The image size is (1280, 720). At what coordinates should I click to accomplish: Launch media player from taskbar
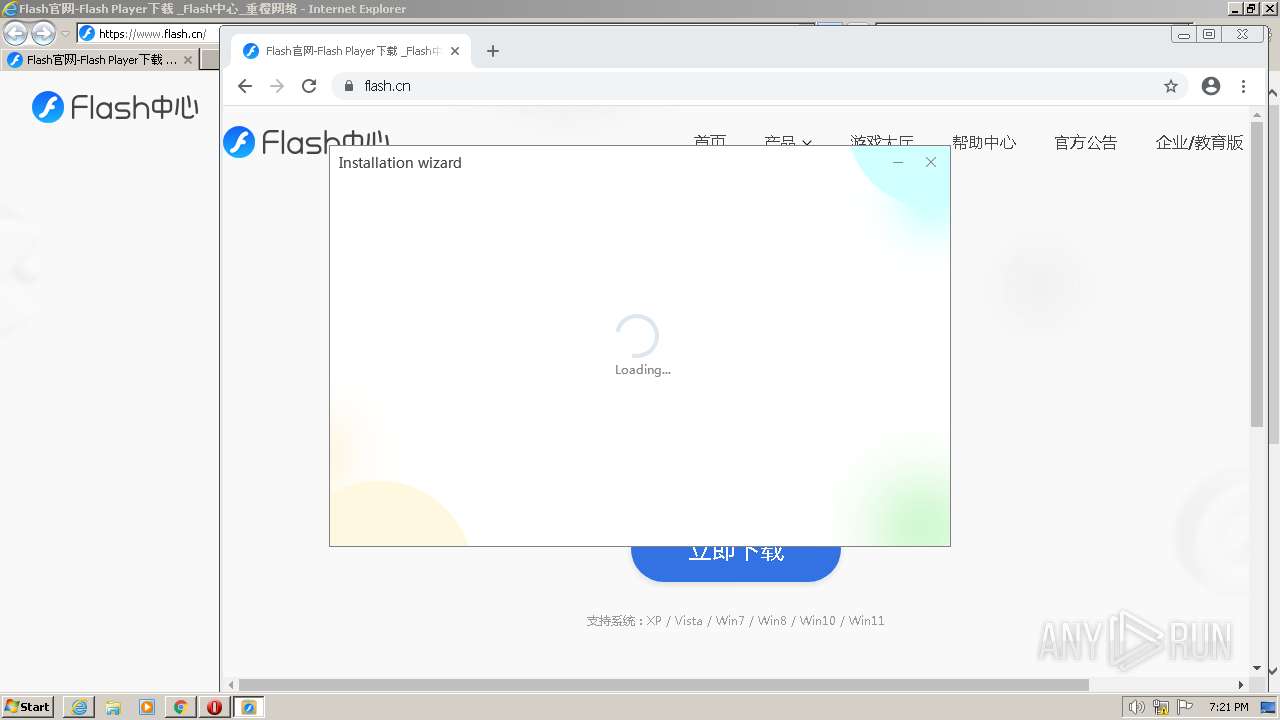pos(147,707)
